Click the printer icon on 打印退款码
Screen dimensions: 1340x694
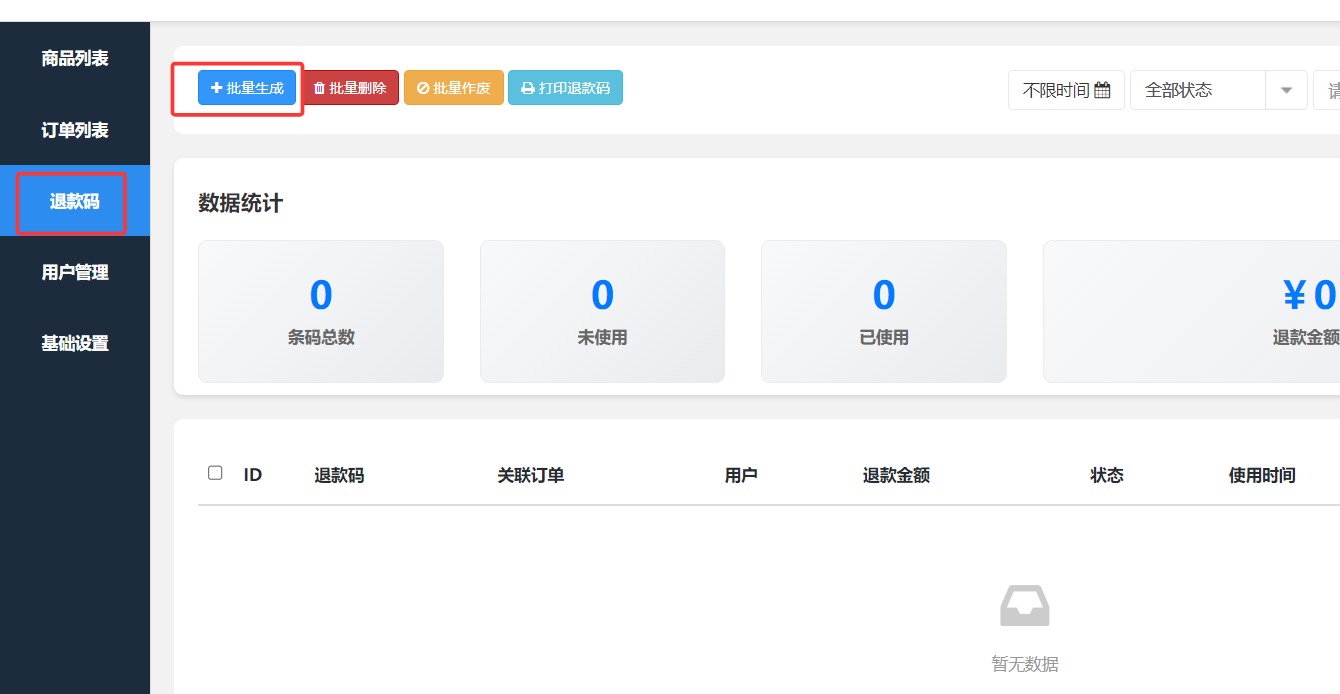click(x=528, y=88)
